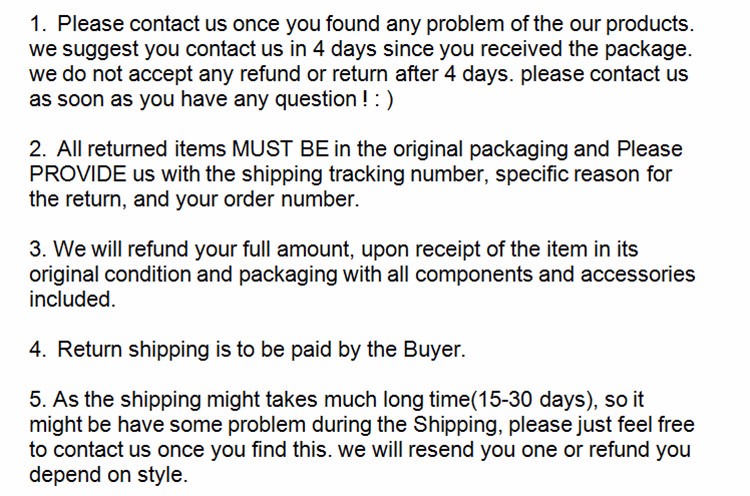Click the list number "3."
Image resolution: width=750 pixels, height=496 pixels.
(38, 249)
